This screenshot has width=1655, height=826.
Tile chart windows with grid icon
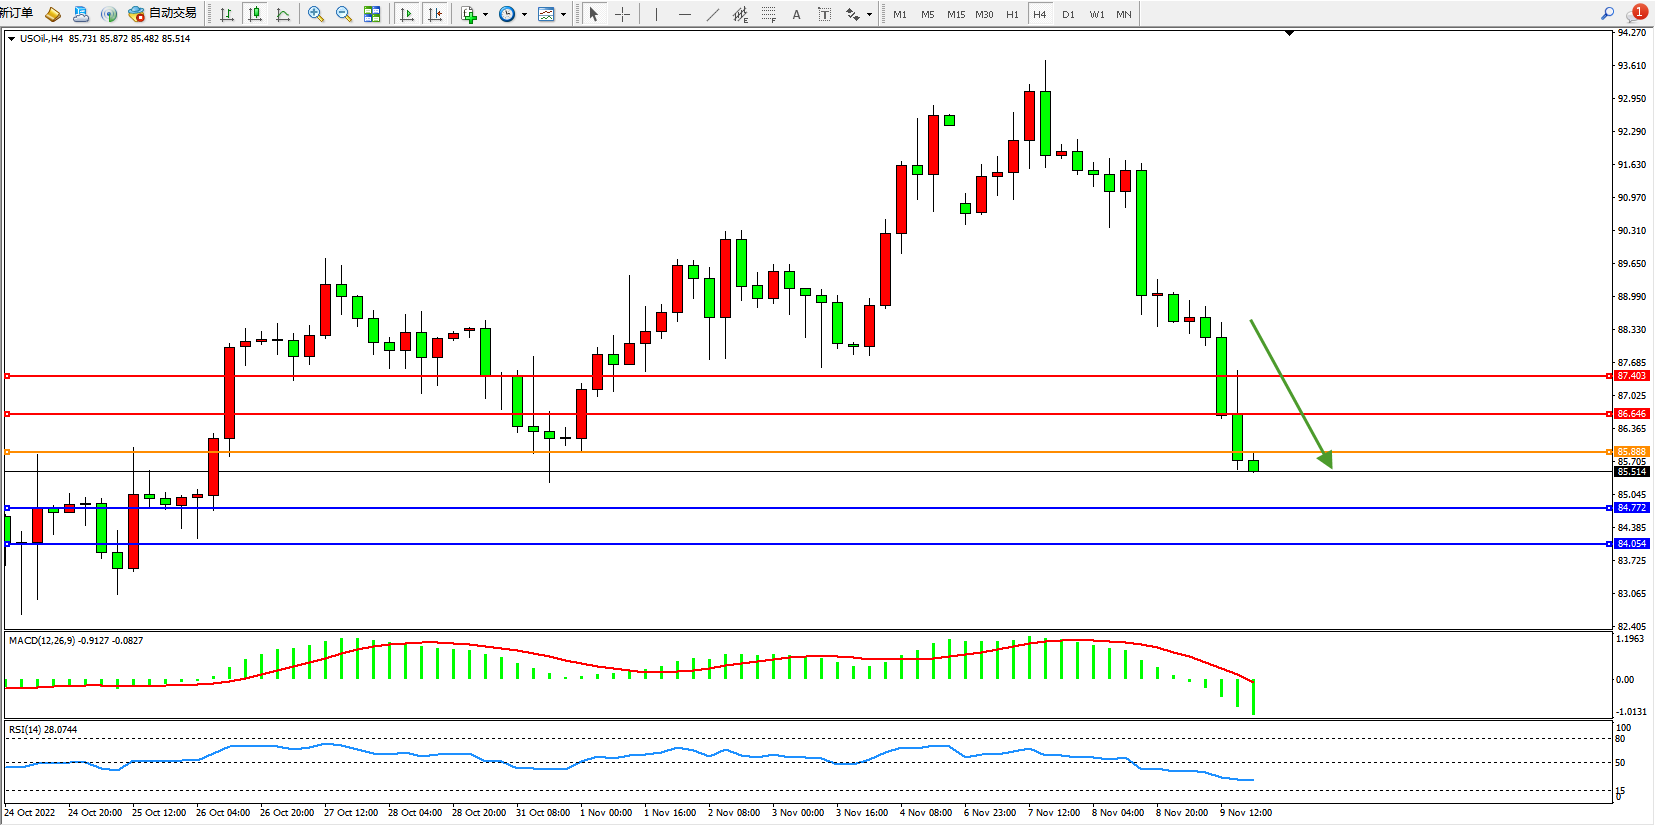(x=372, y=14)
